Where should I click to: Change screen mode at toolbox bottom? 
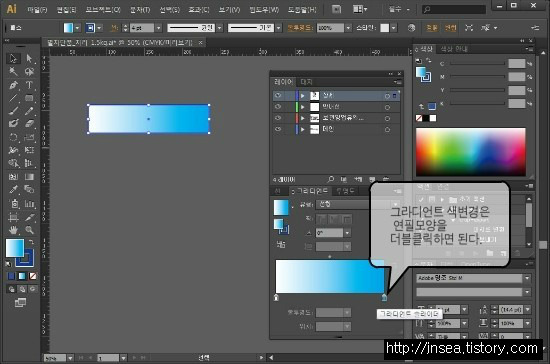pyautogui.click(x=20, y=302)
